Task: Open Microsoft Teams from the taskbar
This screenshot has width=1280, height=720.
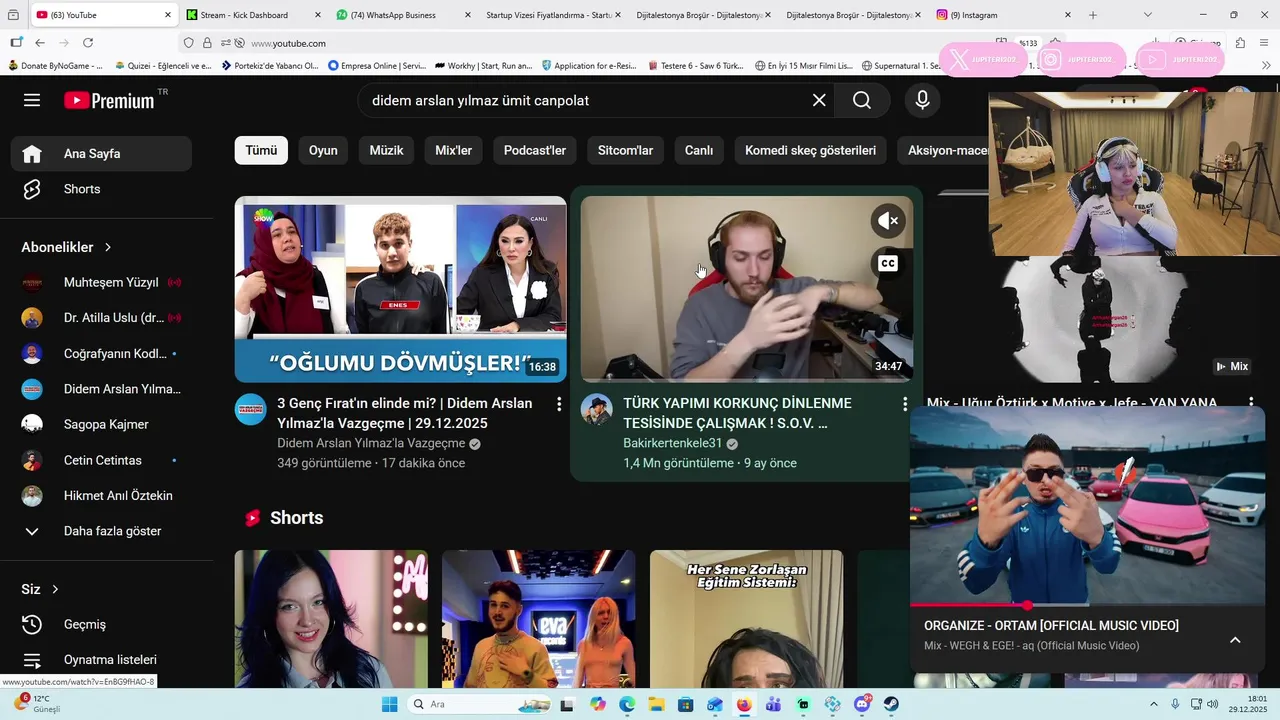Action: 773,704
